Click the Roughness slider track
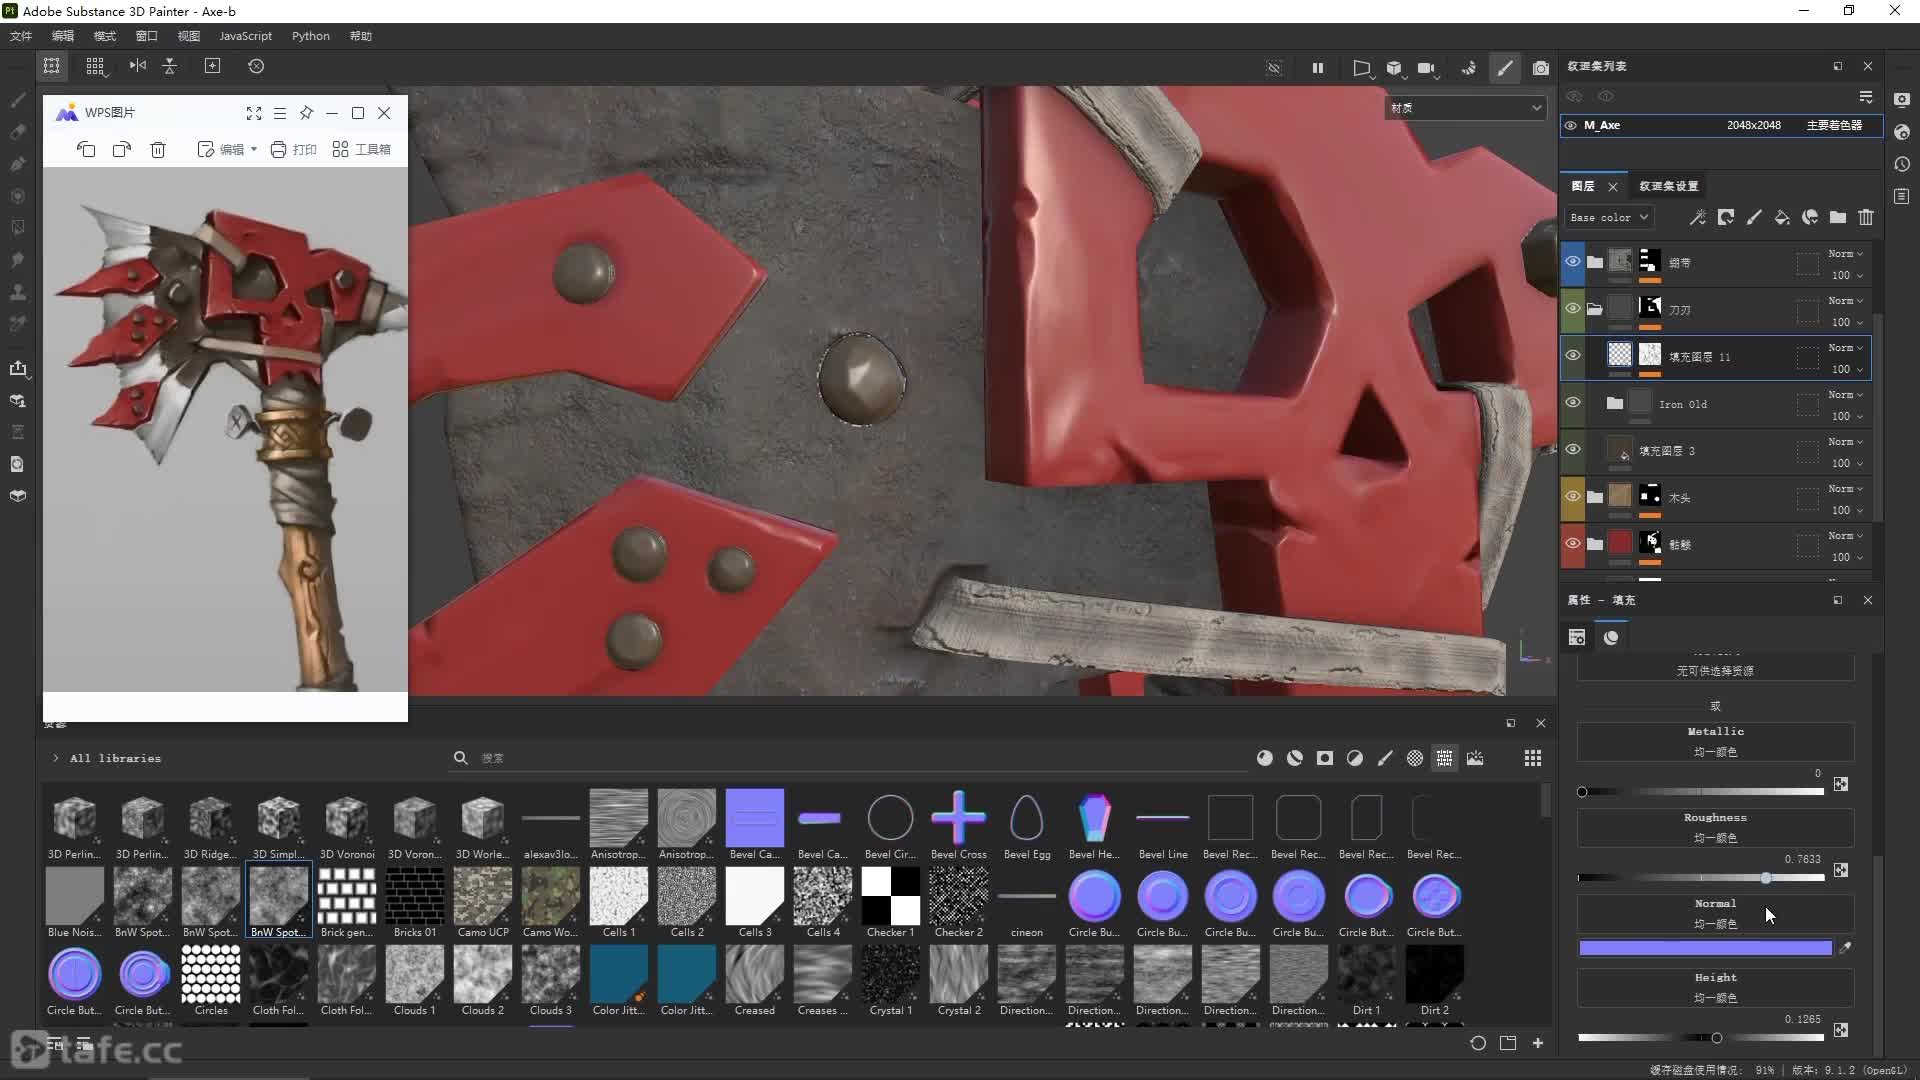The width and height of the screenshot is (1920, 1080). click(1701, 878)
